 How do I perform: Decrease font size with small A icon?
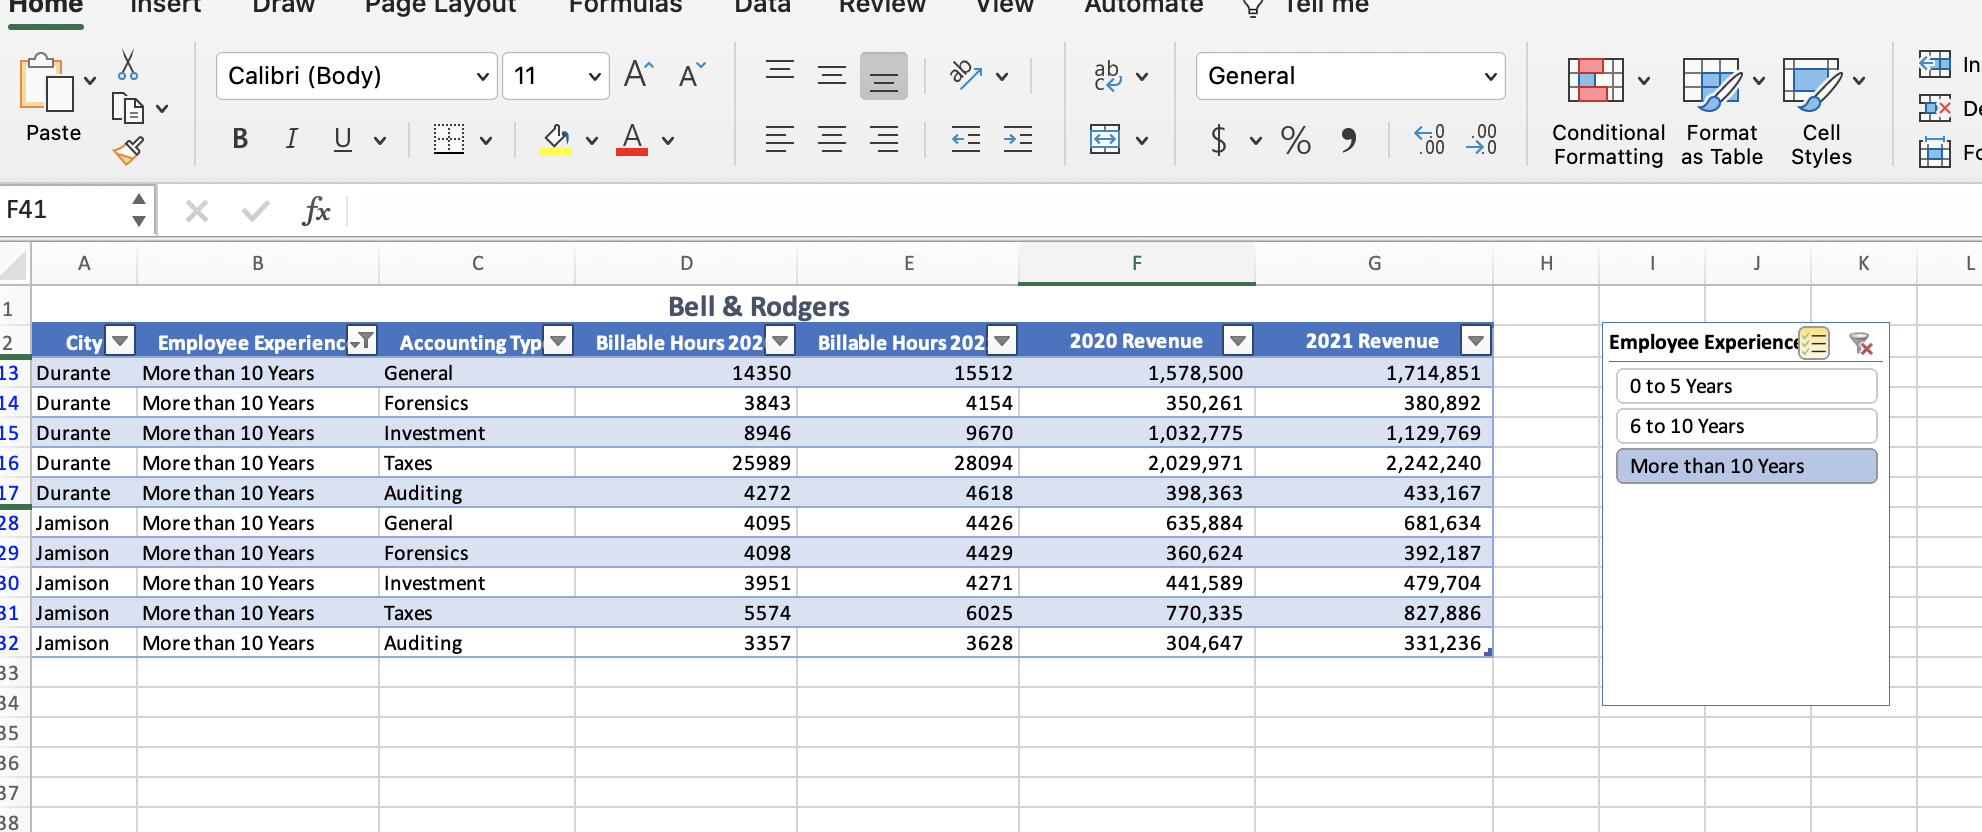(x=691, y=74)
